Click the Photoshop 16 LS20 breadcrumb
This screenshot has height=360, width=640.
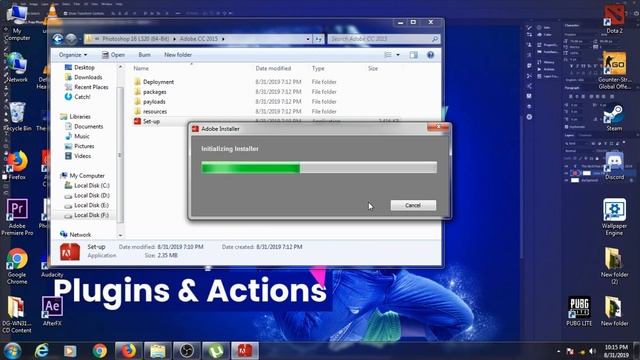tap(136, 39)
